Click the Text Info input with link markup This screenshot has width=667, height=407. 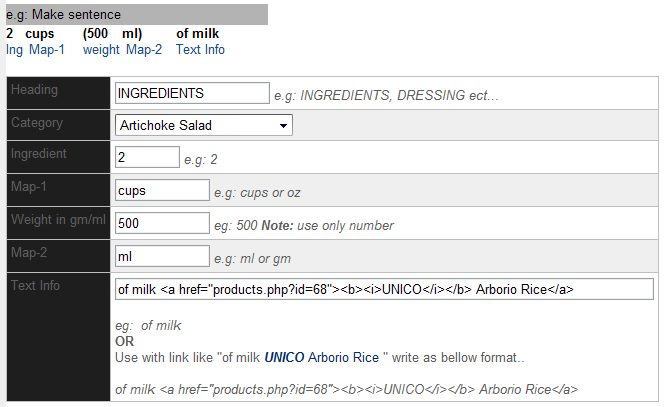pos(384,290)
